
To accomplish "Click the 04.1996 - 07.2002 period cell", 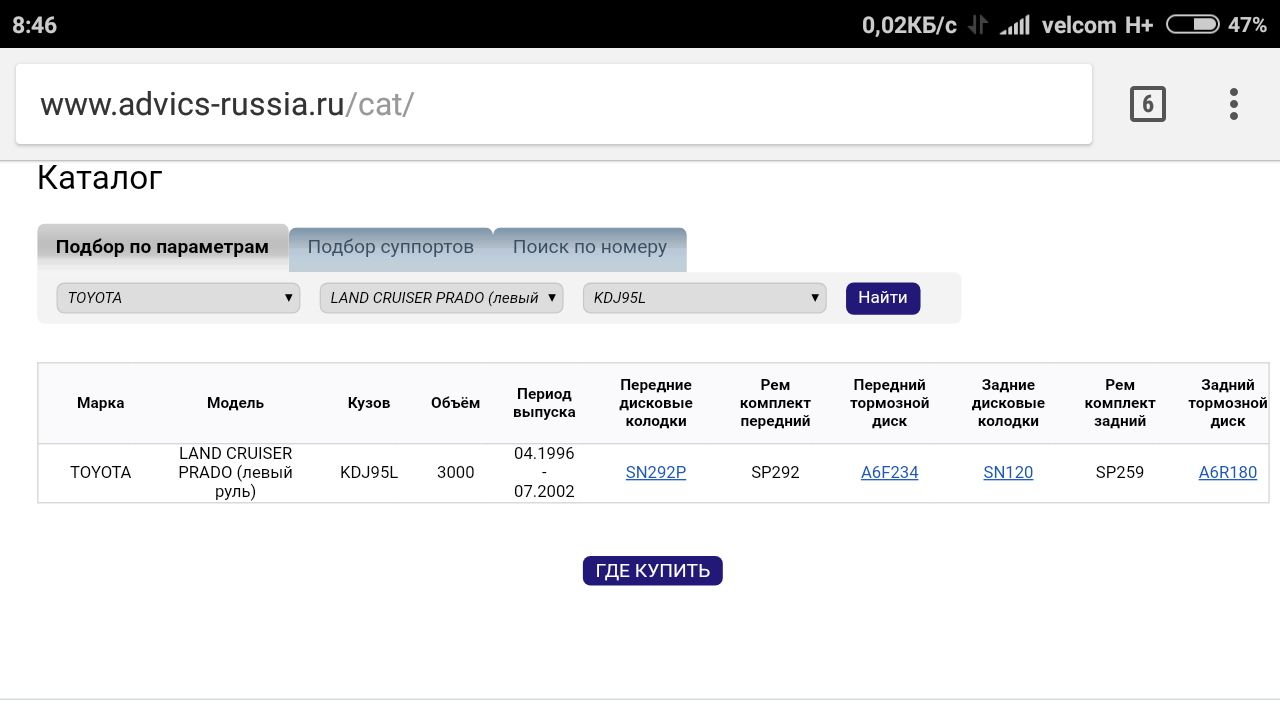I will (544, 473).
